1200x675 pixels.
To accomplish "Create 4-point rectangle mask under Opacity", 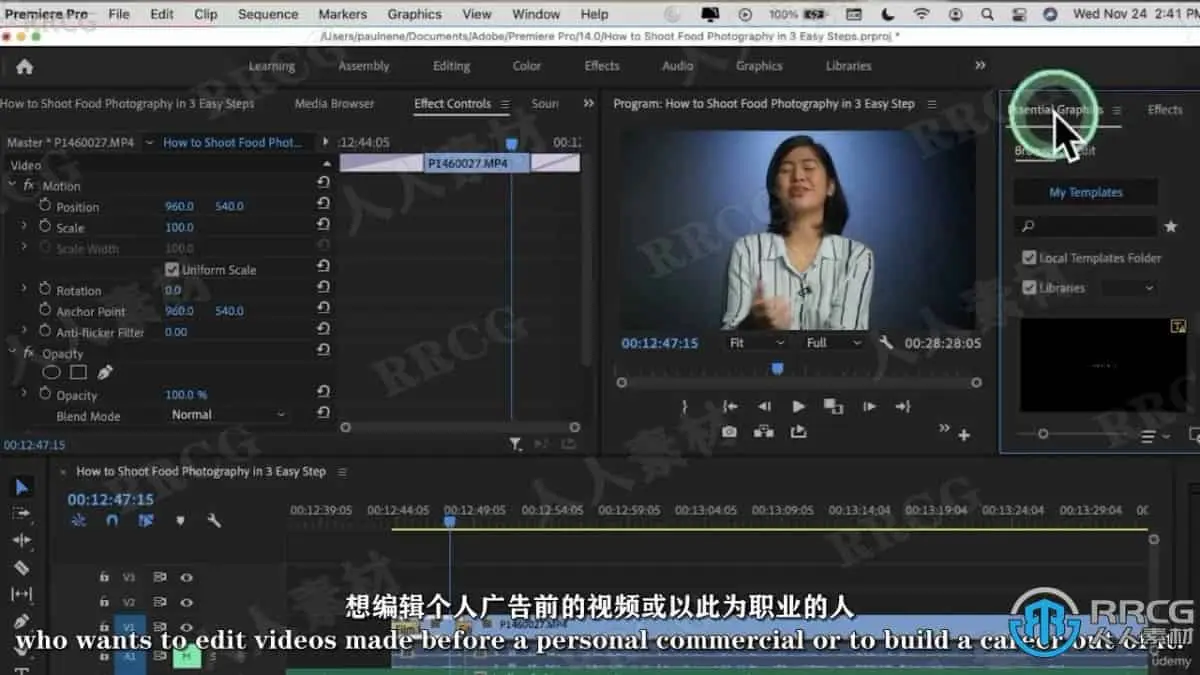I will click(x=78, y=372).
